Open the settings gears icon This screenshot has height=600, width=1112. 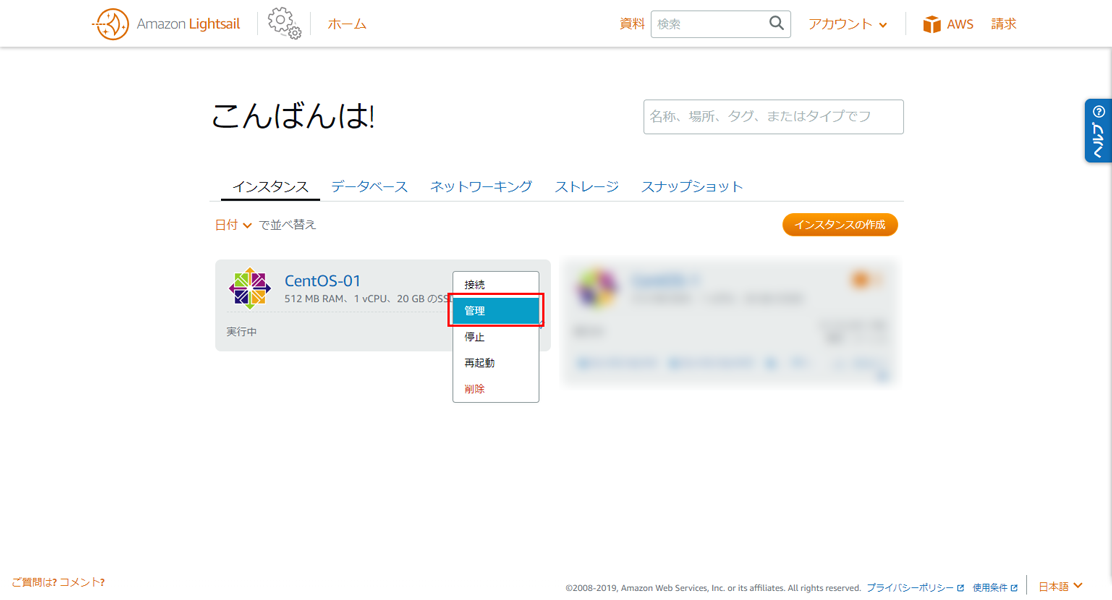click(284, 23)
